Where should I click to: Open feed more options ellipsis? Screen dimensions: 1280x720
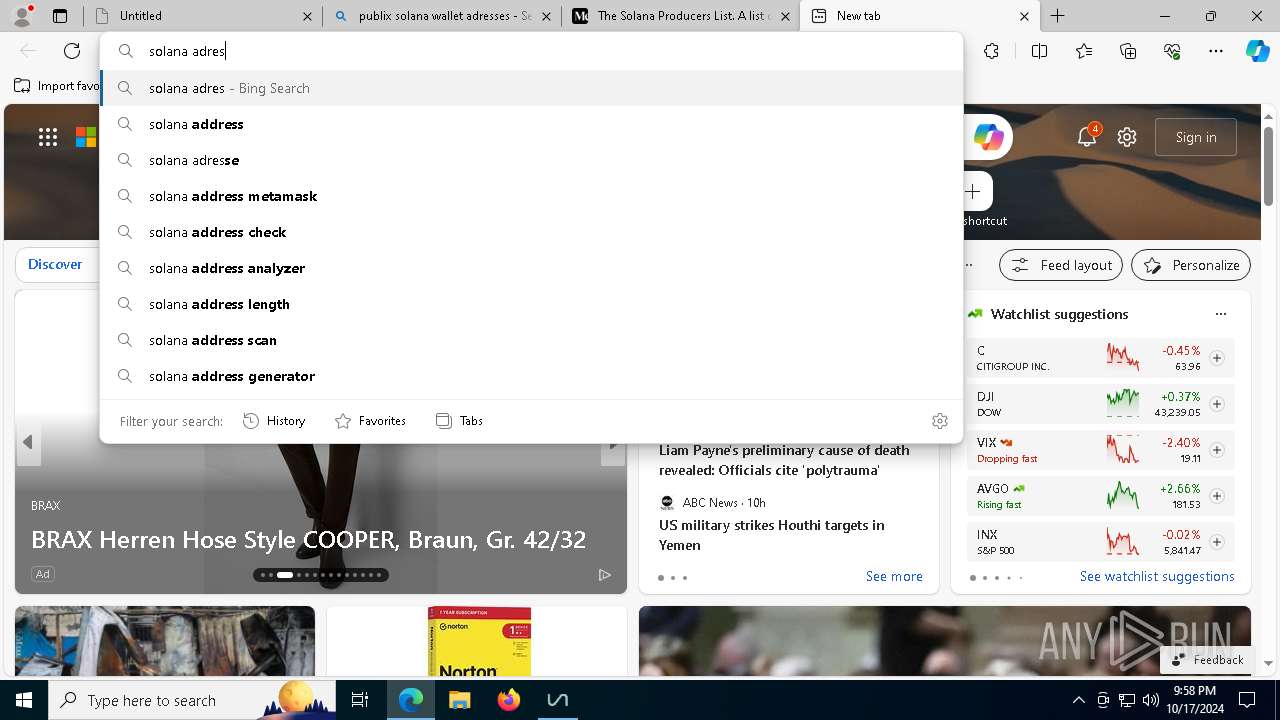[969, 265]
